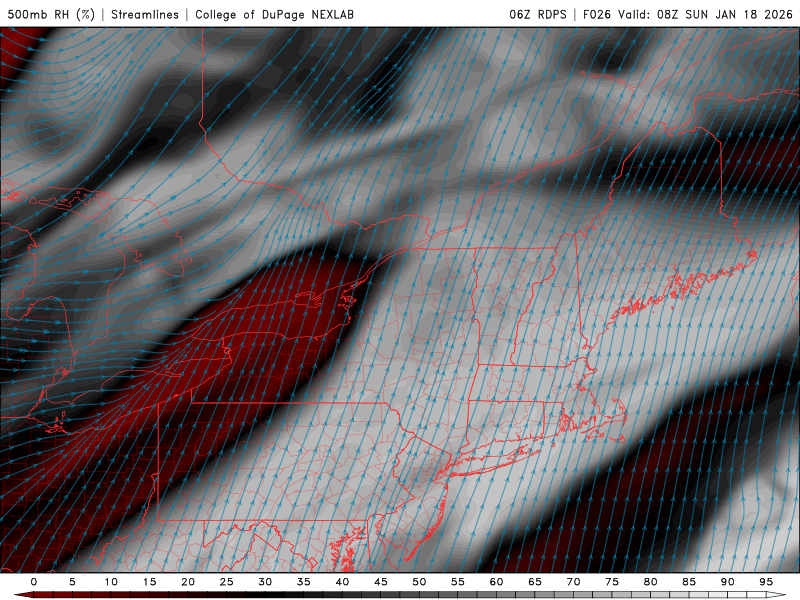Screen dimensions: 800x600
Task: Click the '5' value on the color scale
Action: point(72,582)
